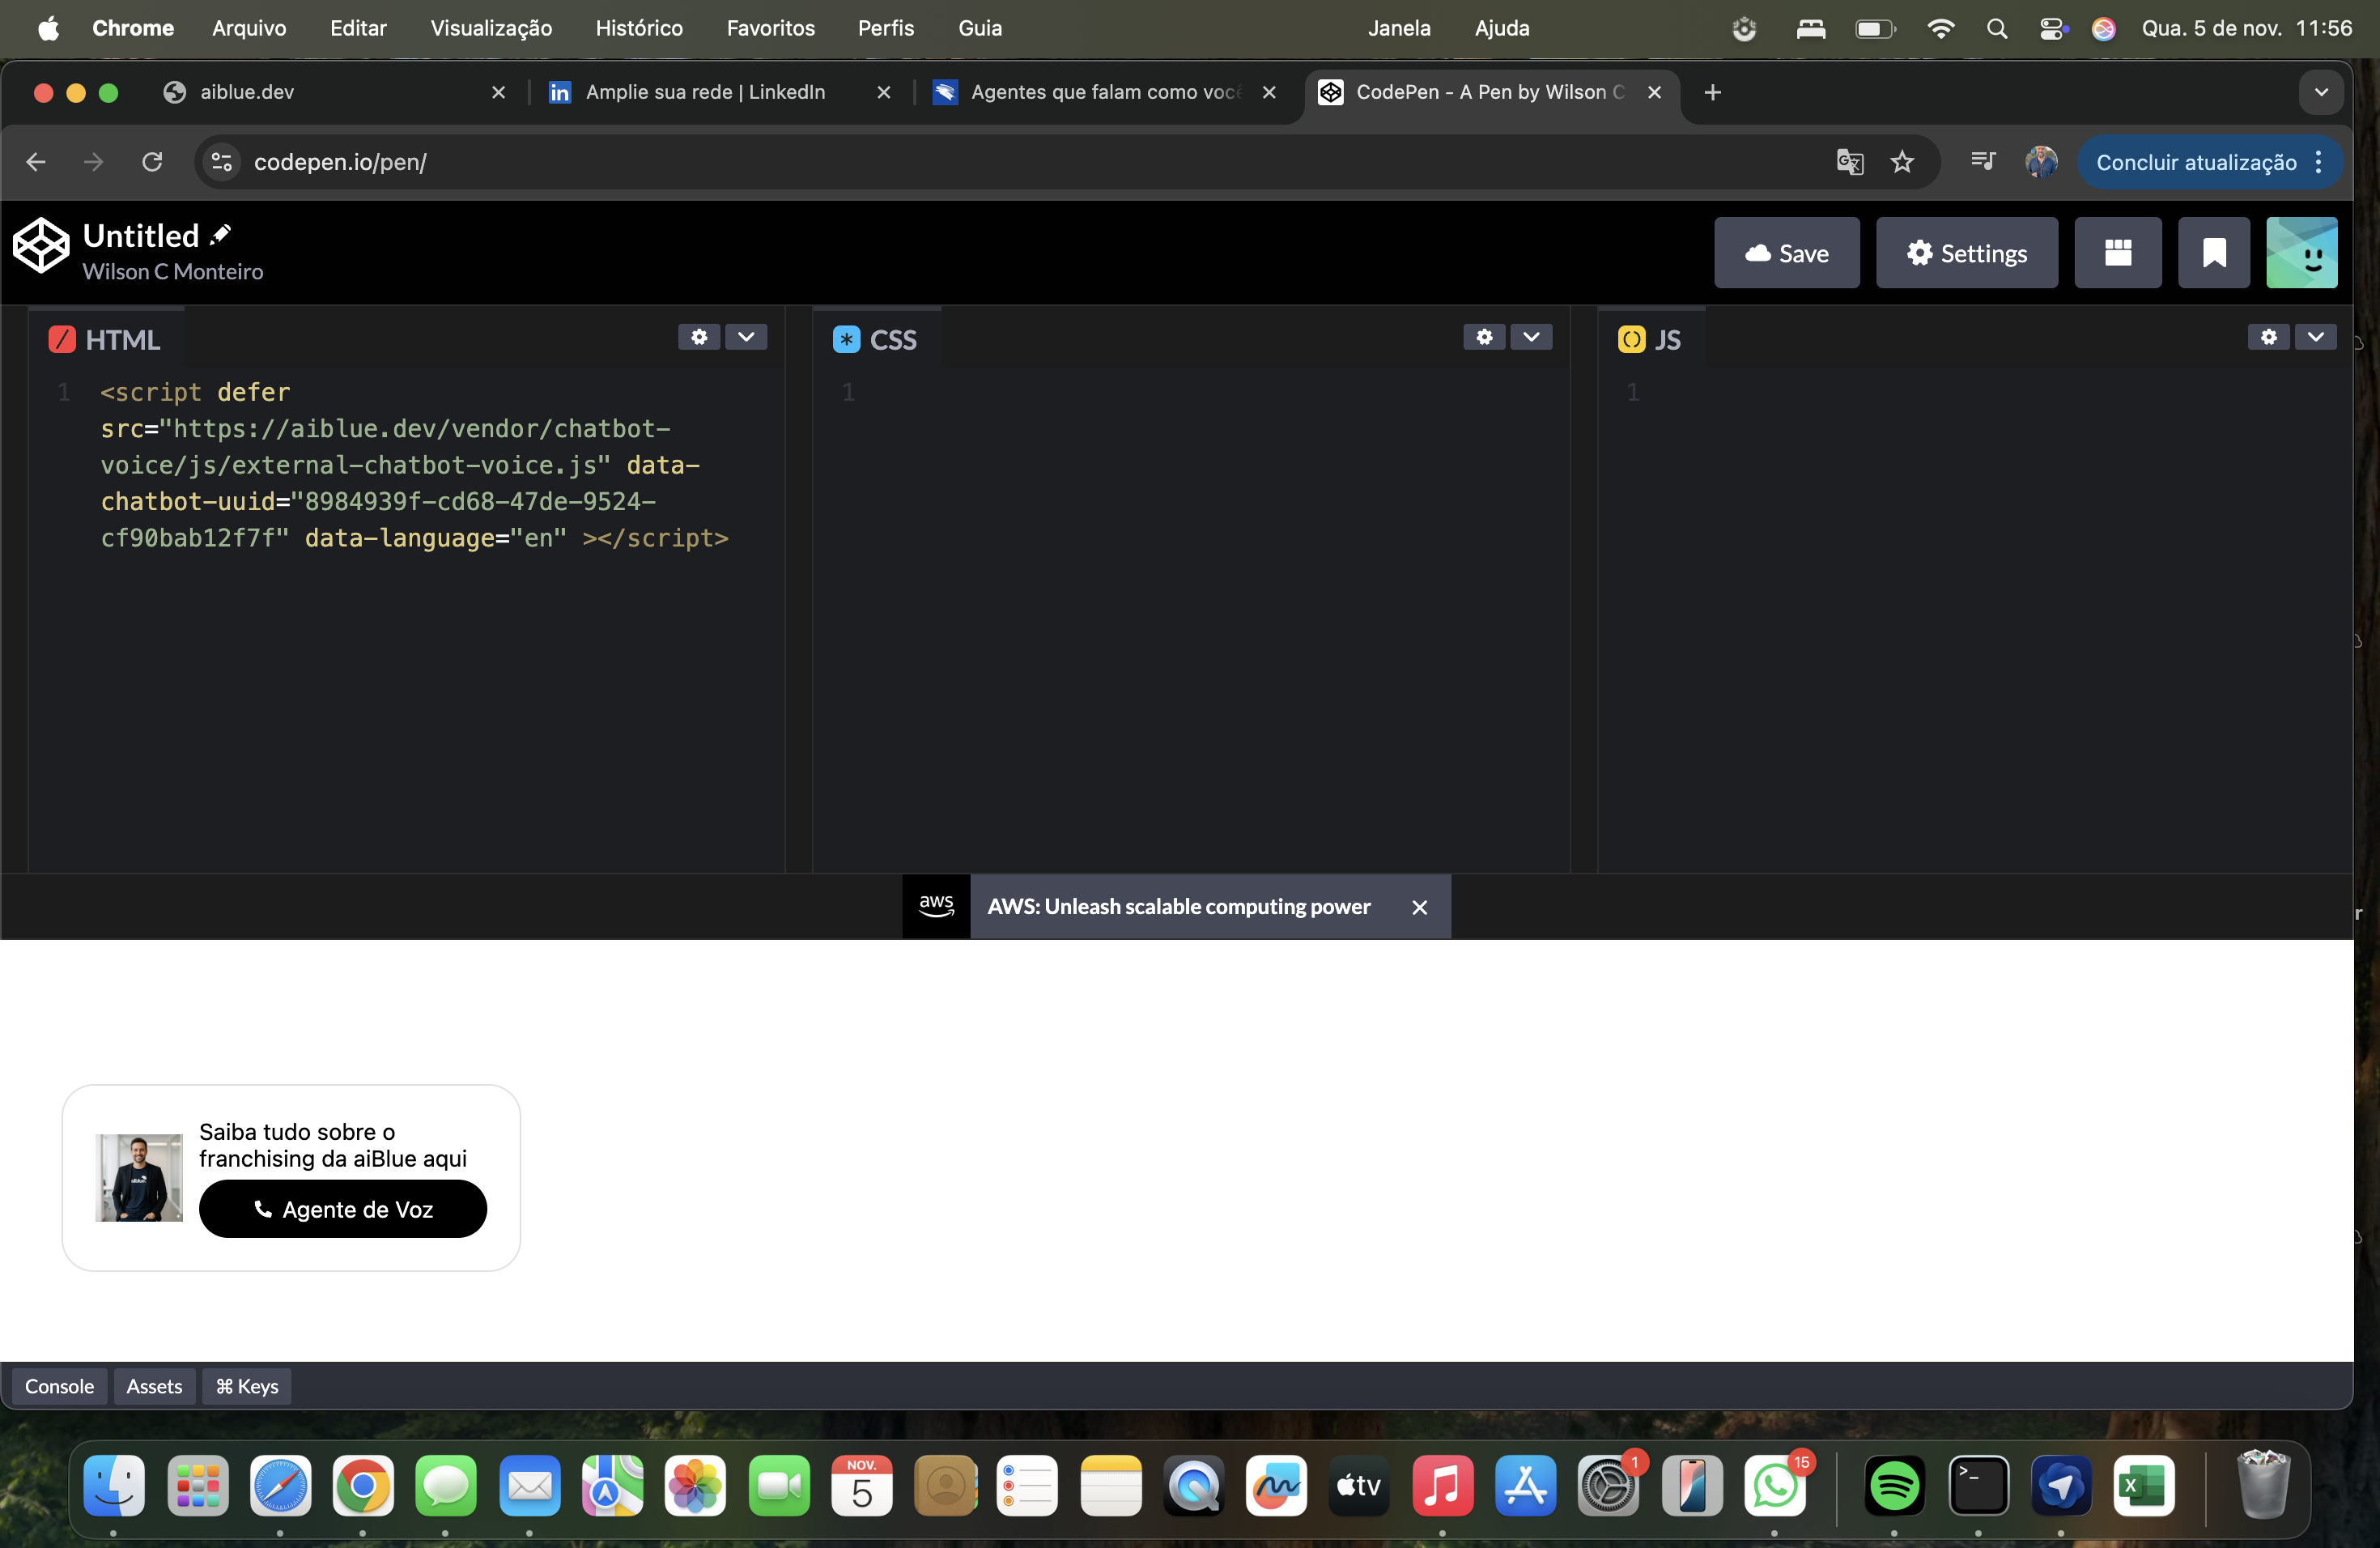2380x1548 pixels.
Task: Open CSS editor settings gear
Action: tap(1483, 337)
